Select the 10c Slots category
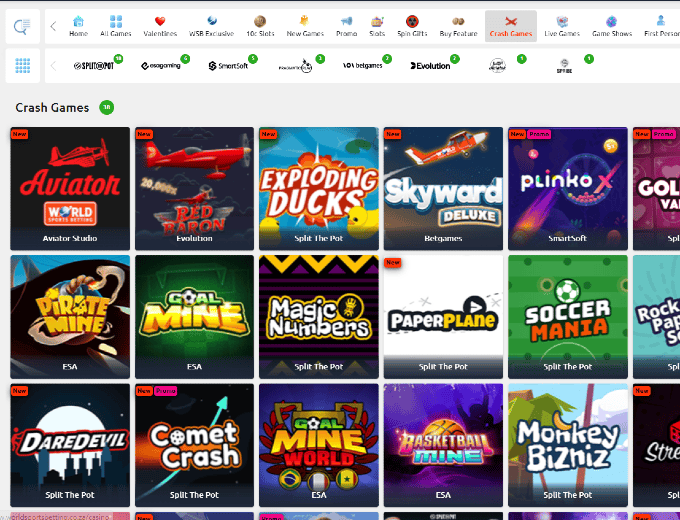680x520 pixels. [260, 26]
